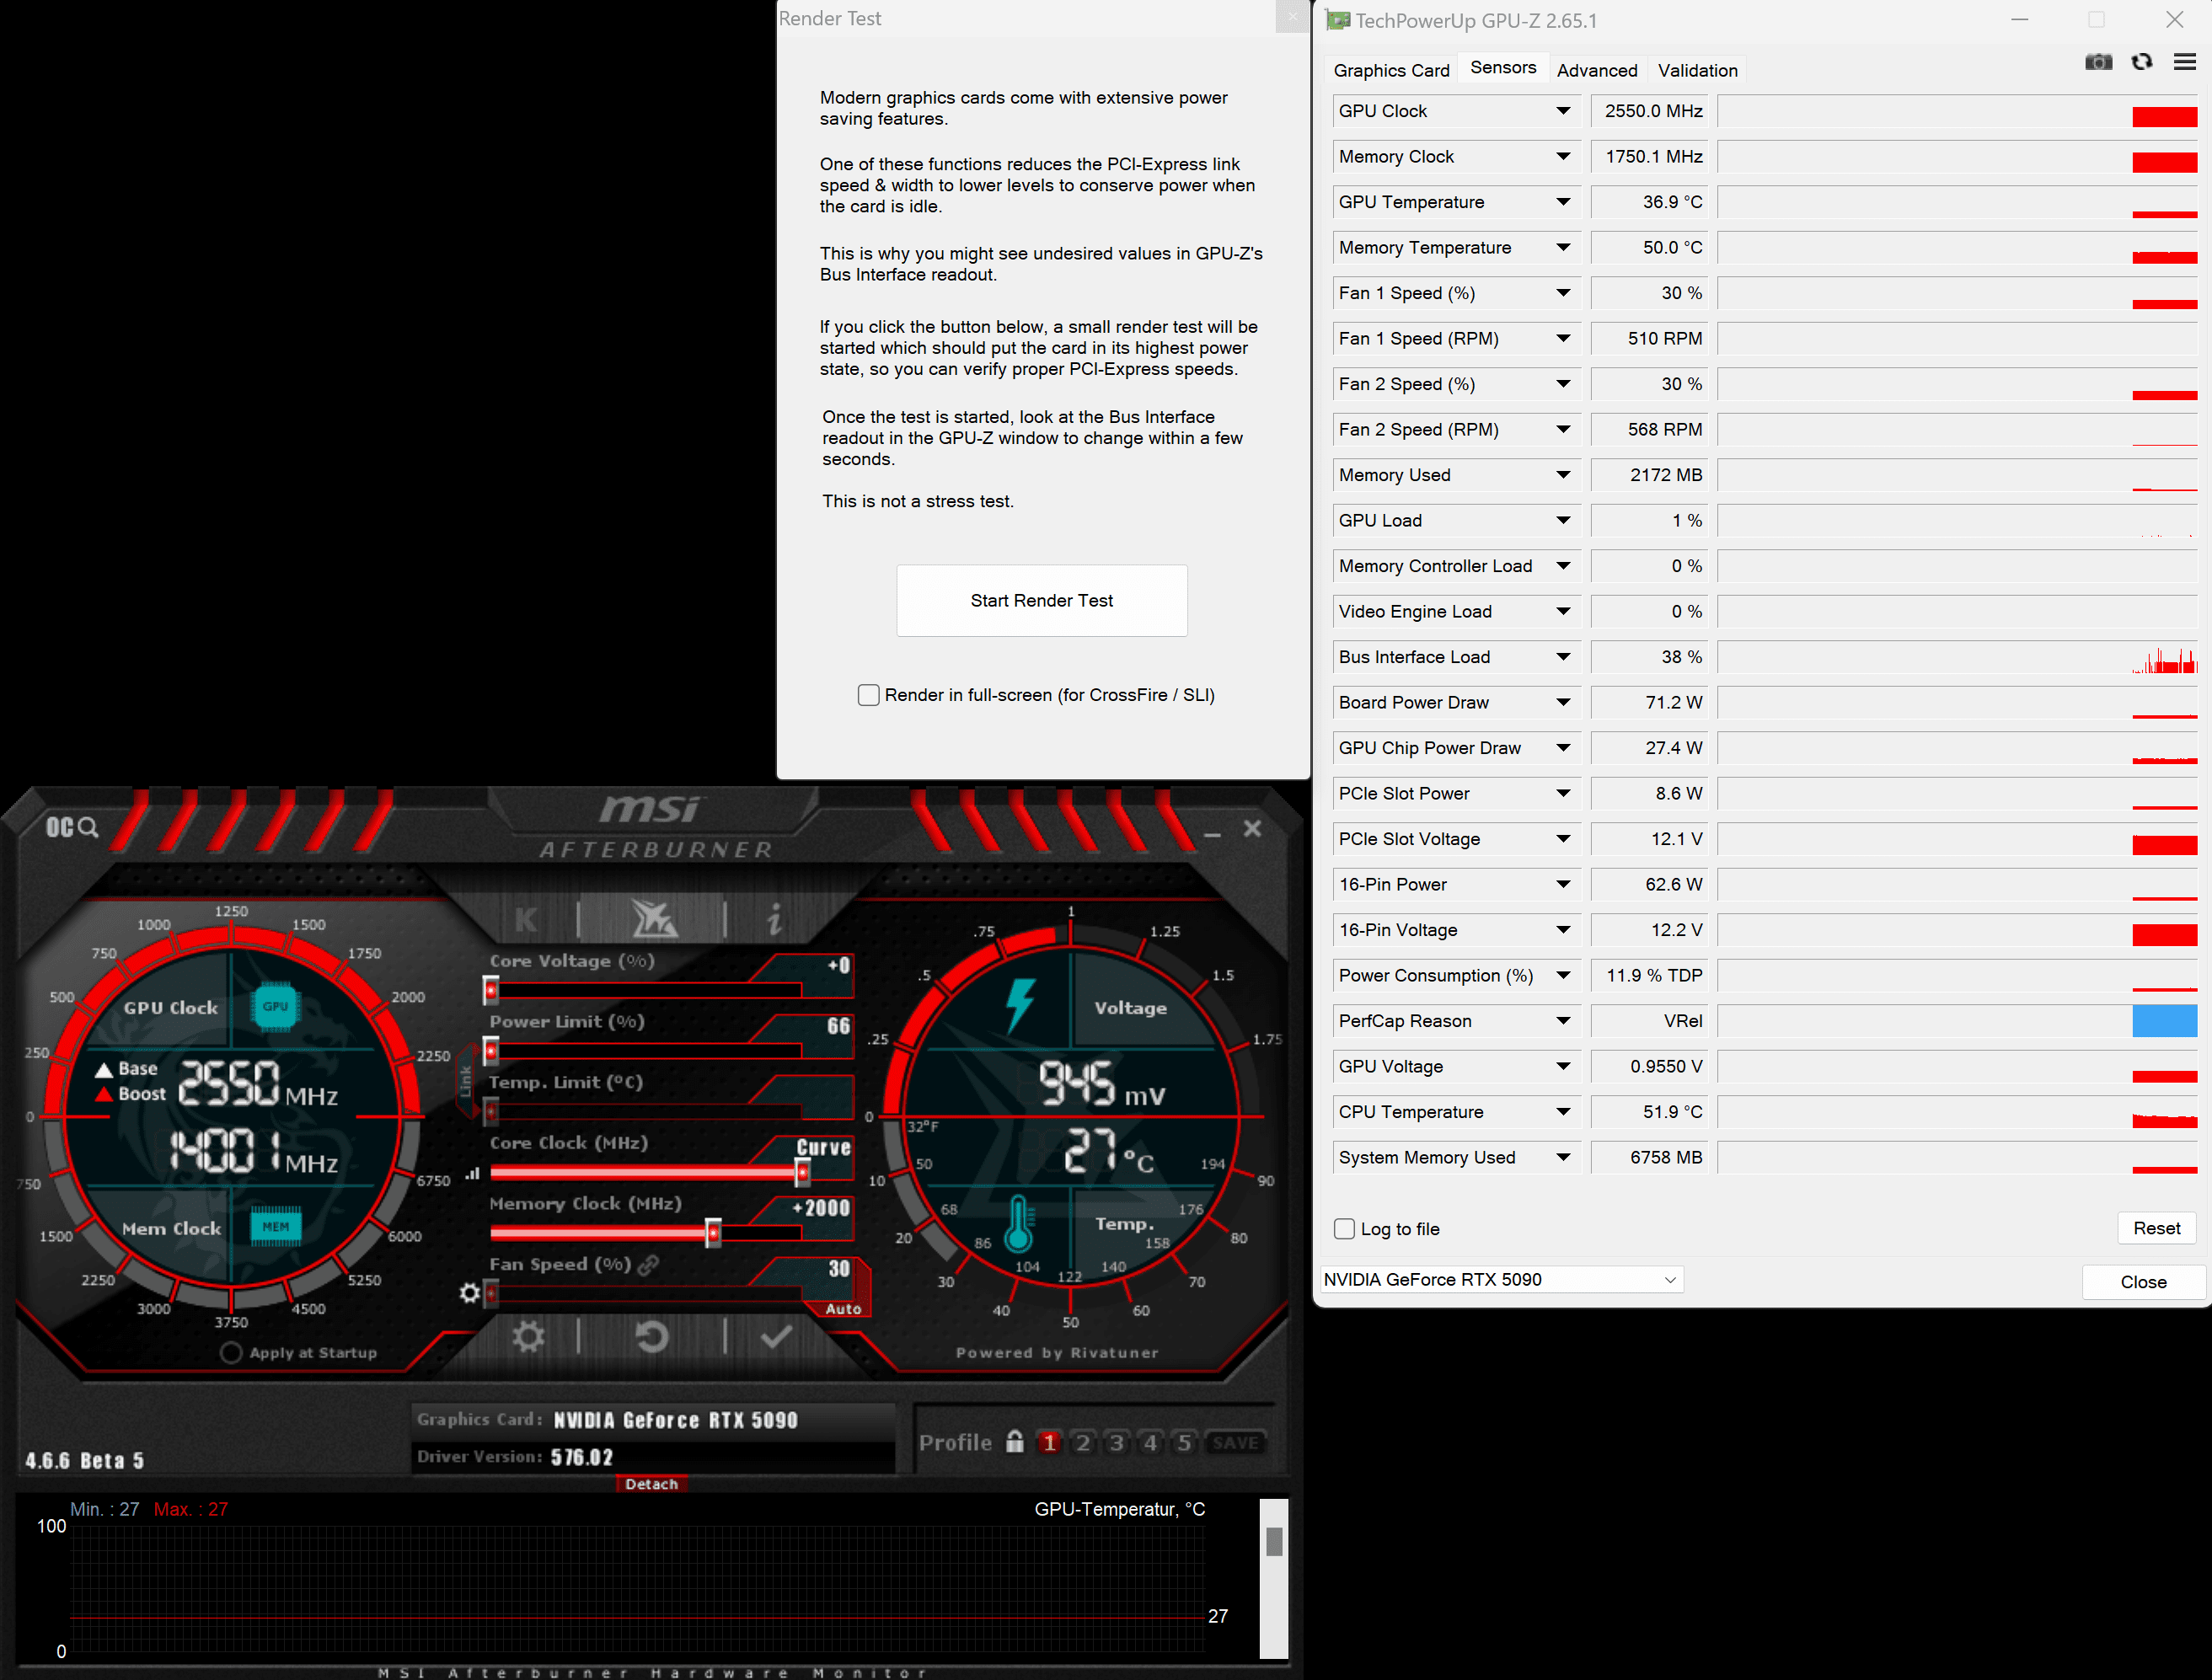Open the GPU-Z hamburger menu

[x=2184, y=63]
